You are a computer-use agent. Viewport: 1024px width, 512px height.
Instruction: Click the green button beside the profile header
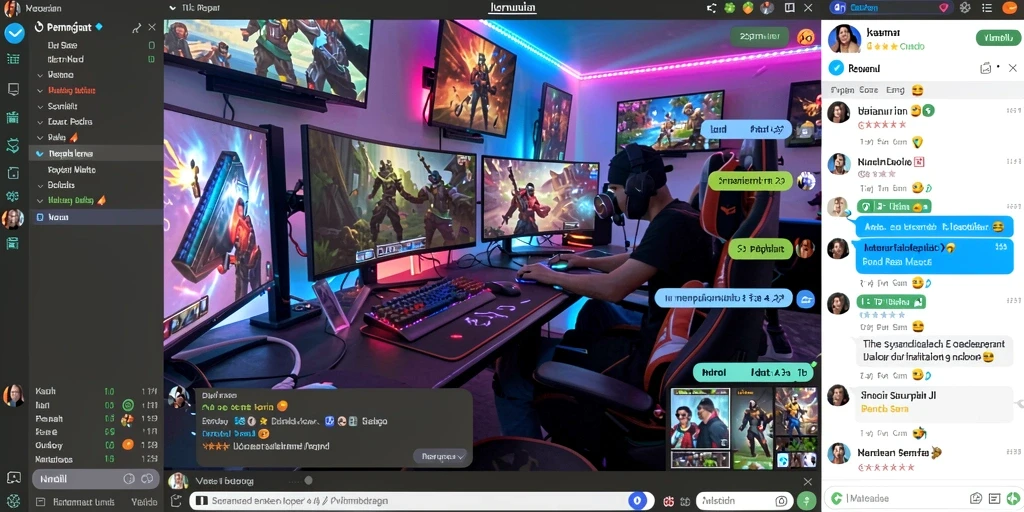pyautogui.click(x=998, y=38)
